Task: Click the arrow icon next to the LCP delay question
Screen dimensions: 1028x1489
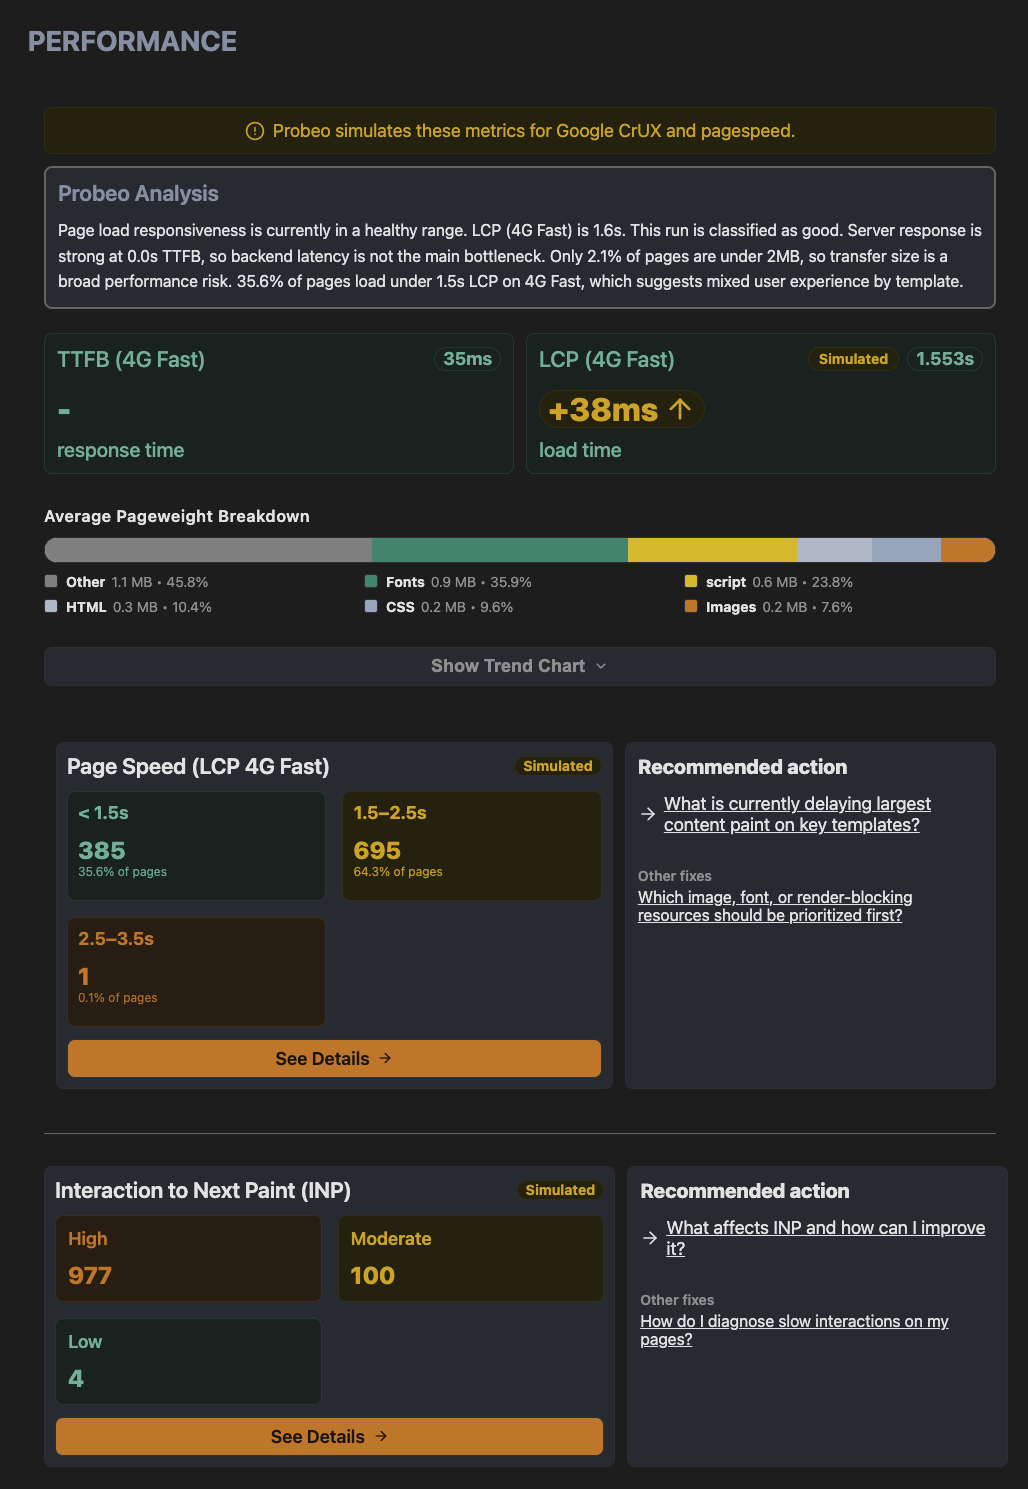Action: click(647, 814)
